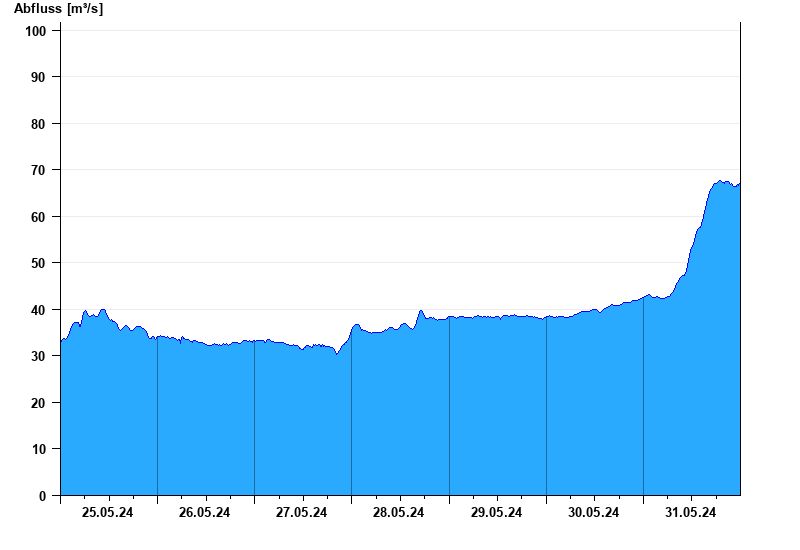800x550 pixels.
Task: Click the y-axis value 50
Action: [39, 263]
